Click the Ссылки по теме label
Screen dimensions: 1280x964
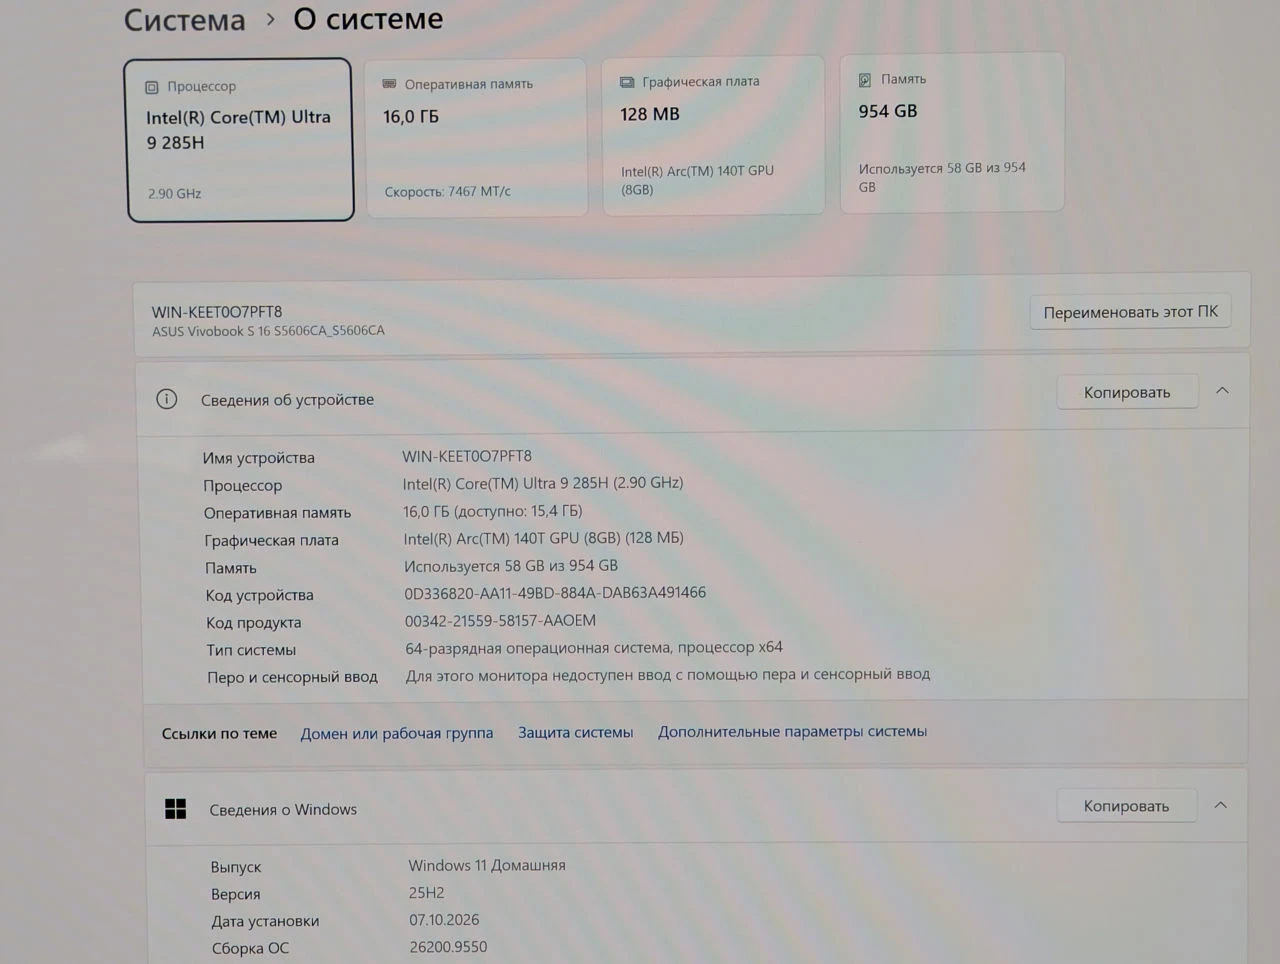click(x=220, y=733)
